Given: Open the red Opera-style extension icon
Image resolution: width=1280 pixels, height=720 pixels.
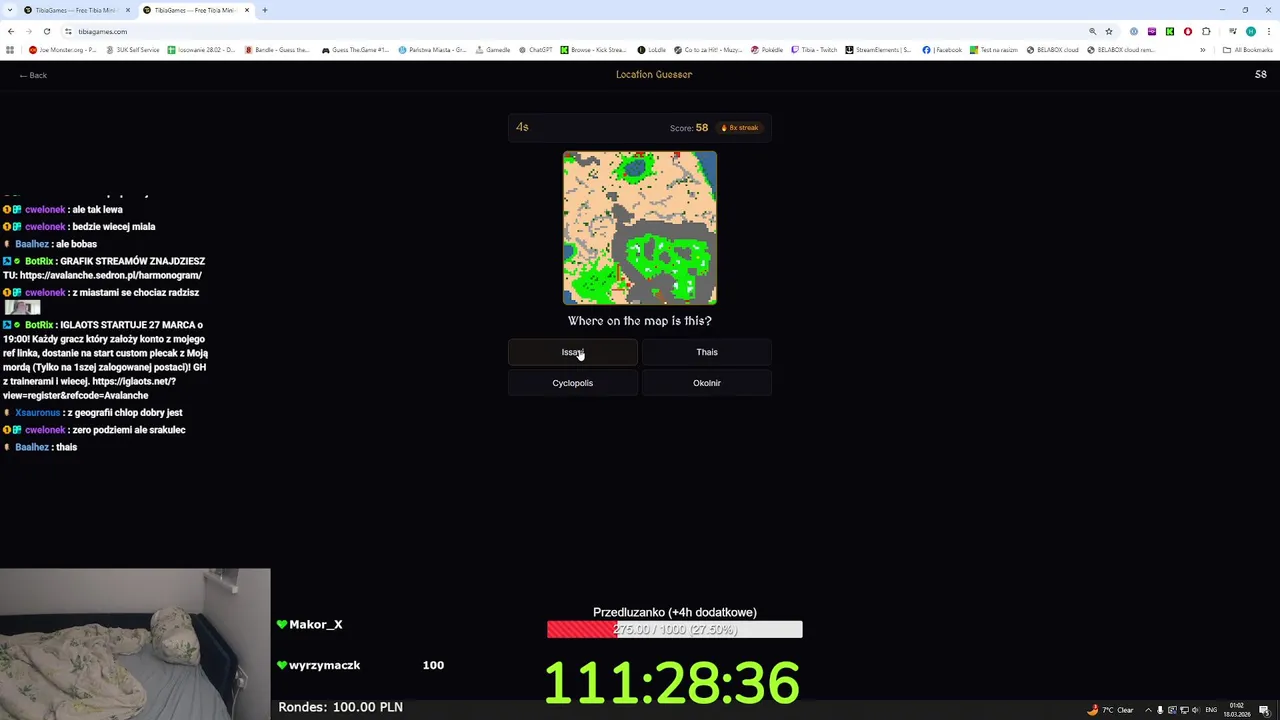Looking at the screenshot, I should coord(1188,31).
